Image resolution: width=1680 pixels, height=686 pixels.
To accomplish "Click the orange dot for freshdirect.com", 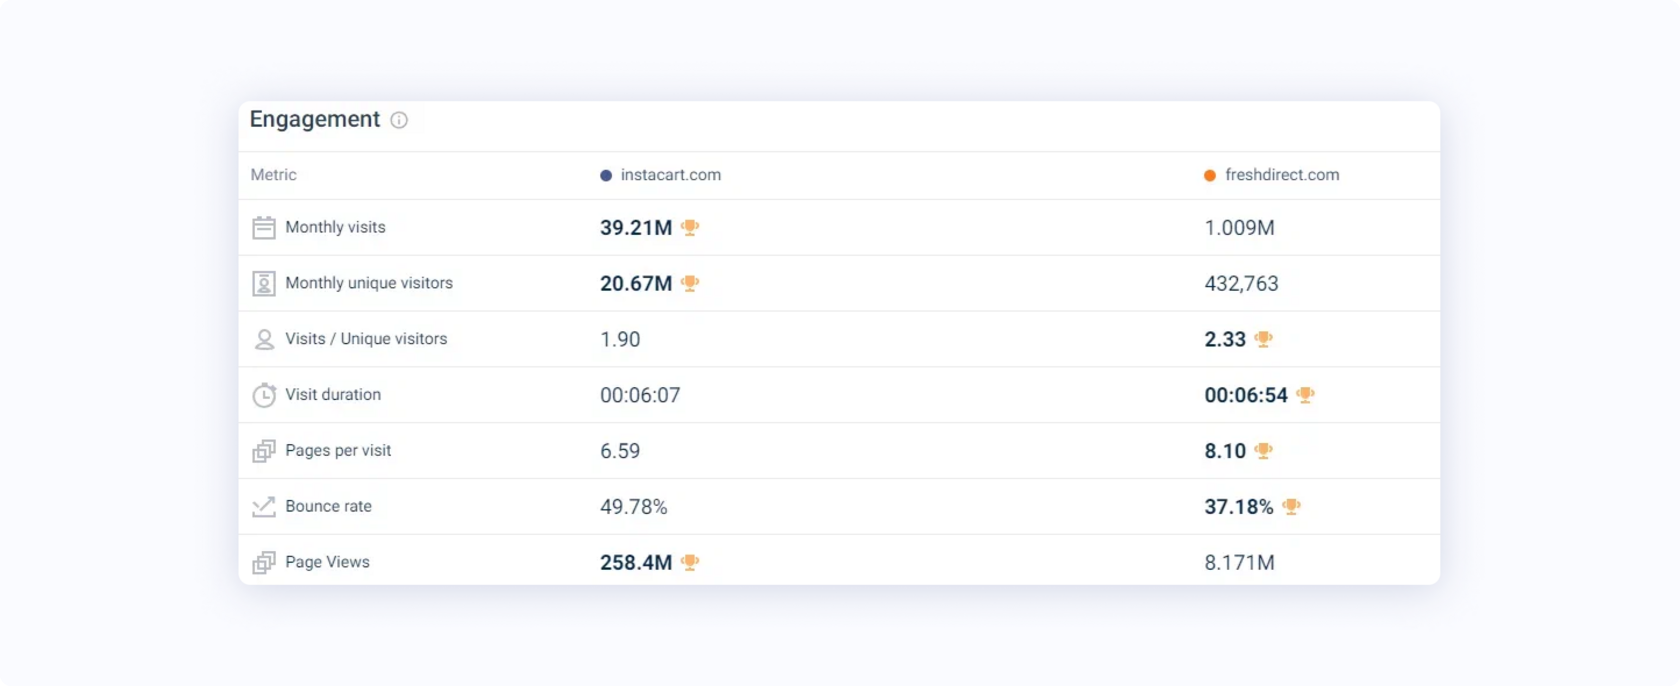I will point(1210,176).
